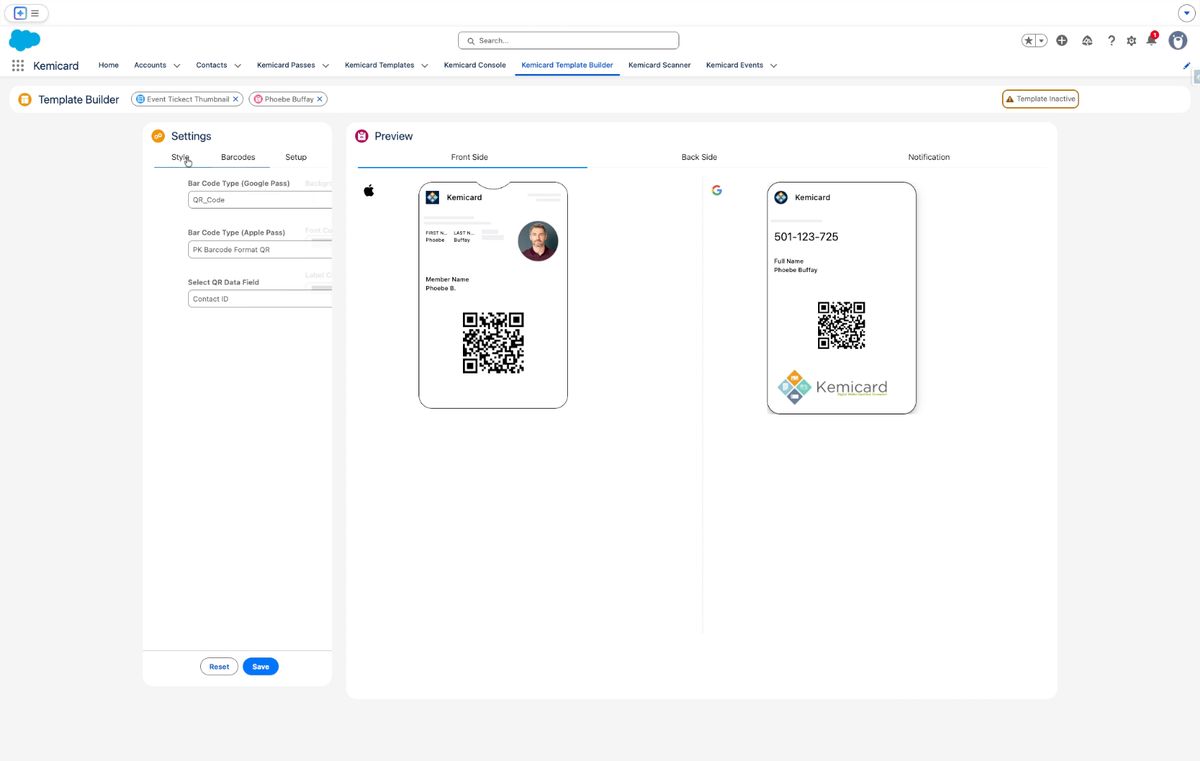The image size is (1200, 761).
Task: Open the Kemicard Events tab
Action: [734, 65]
